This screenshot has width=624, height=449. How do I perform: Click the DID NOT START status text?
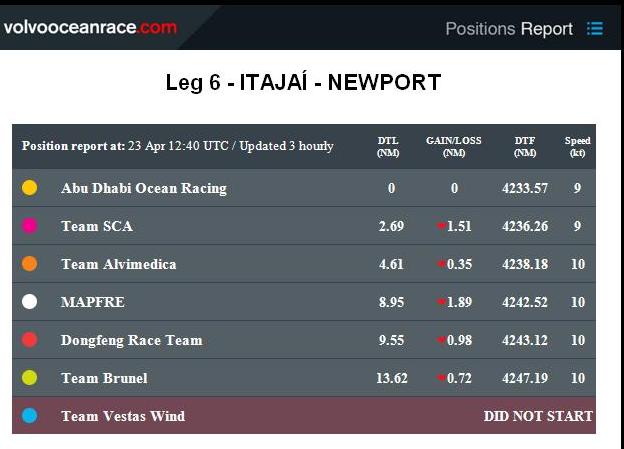pyautogui.click(x=538, y=416)
